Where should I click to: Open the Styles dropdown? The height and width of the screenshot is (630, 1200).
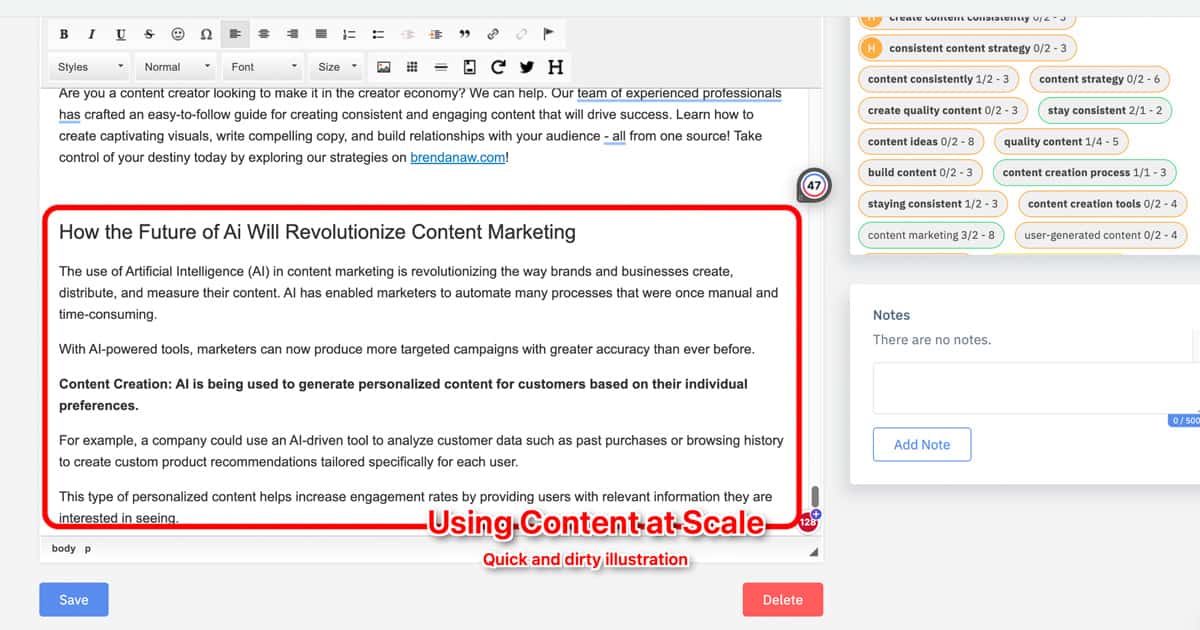pyautogui.click(x=88, y=66)
